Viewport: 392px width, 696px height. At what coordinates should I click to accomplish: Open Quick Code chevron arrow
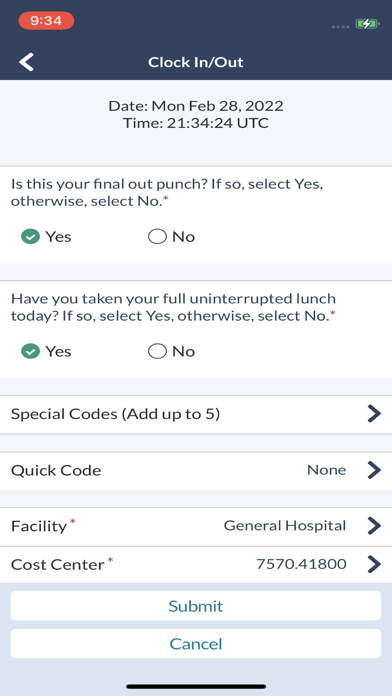(x=374, y=470)
